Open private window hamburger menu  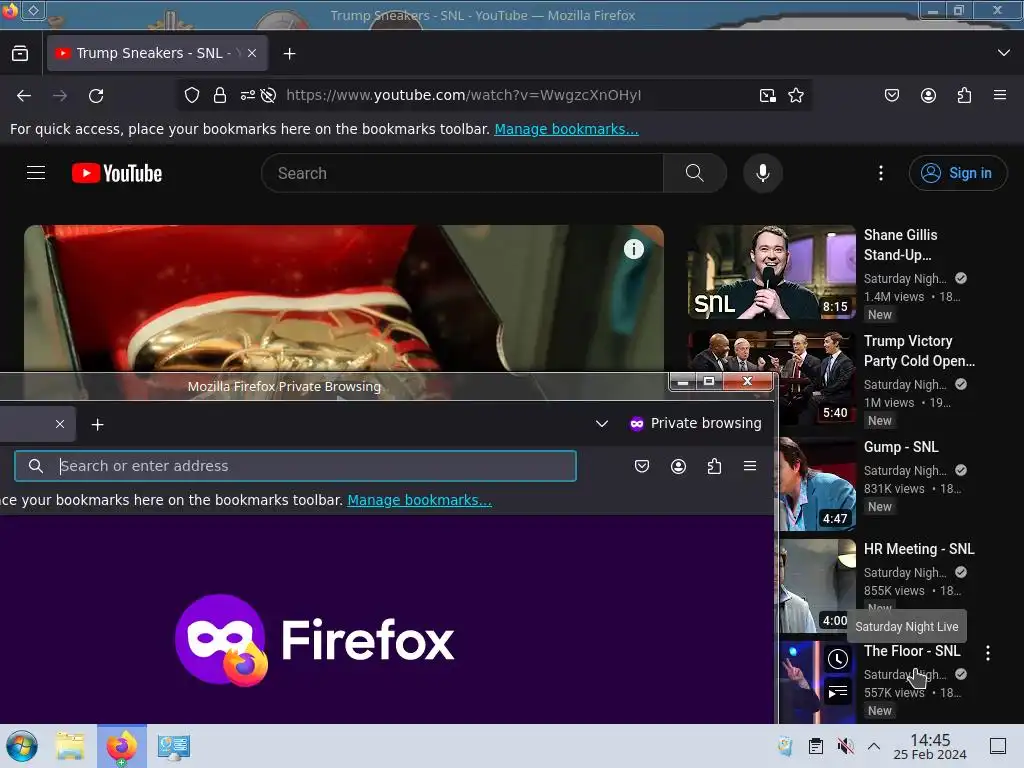(x=750, y=466)
